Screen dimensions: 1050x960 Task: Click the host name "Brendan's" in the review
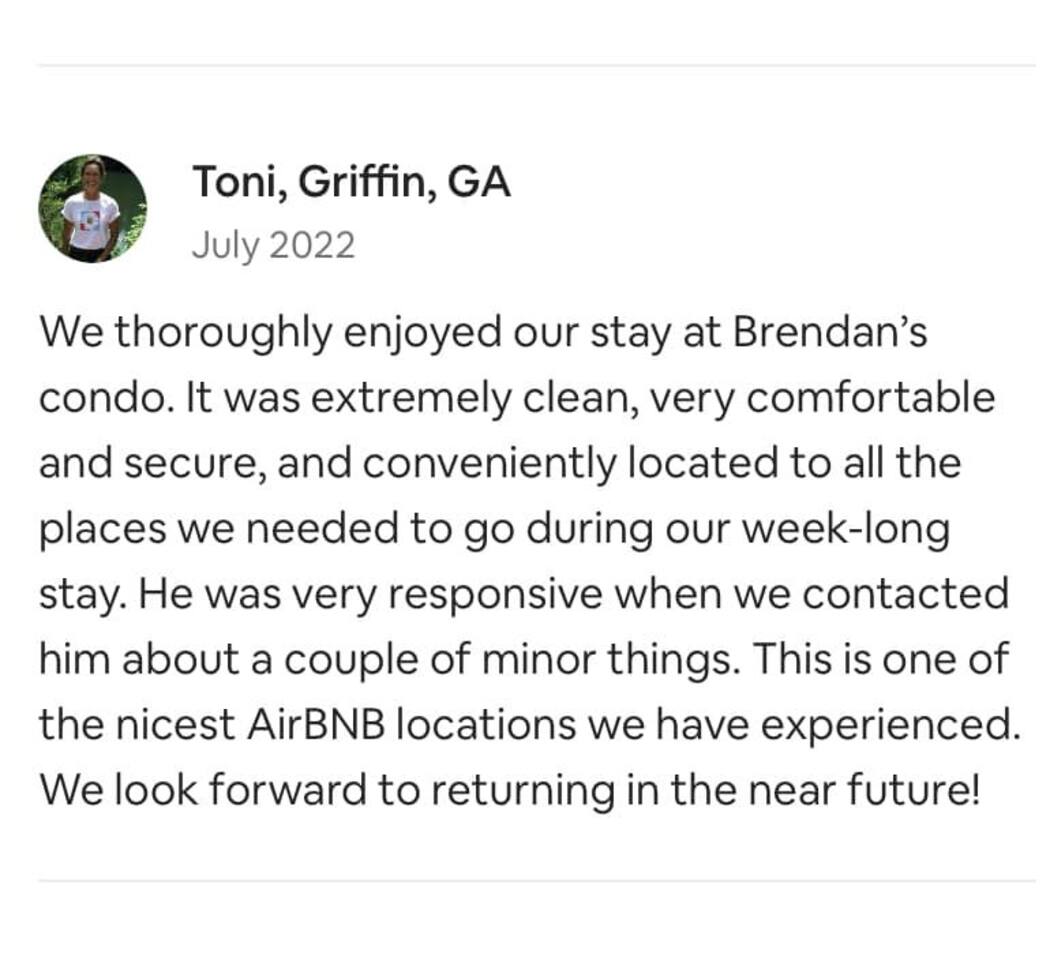click(x=830, y=333)
